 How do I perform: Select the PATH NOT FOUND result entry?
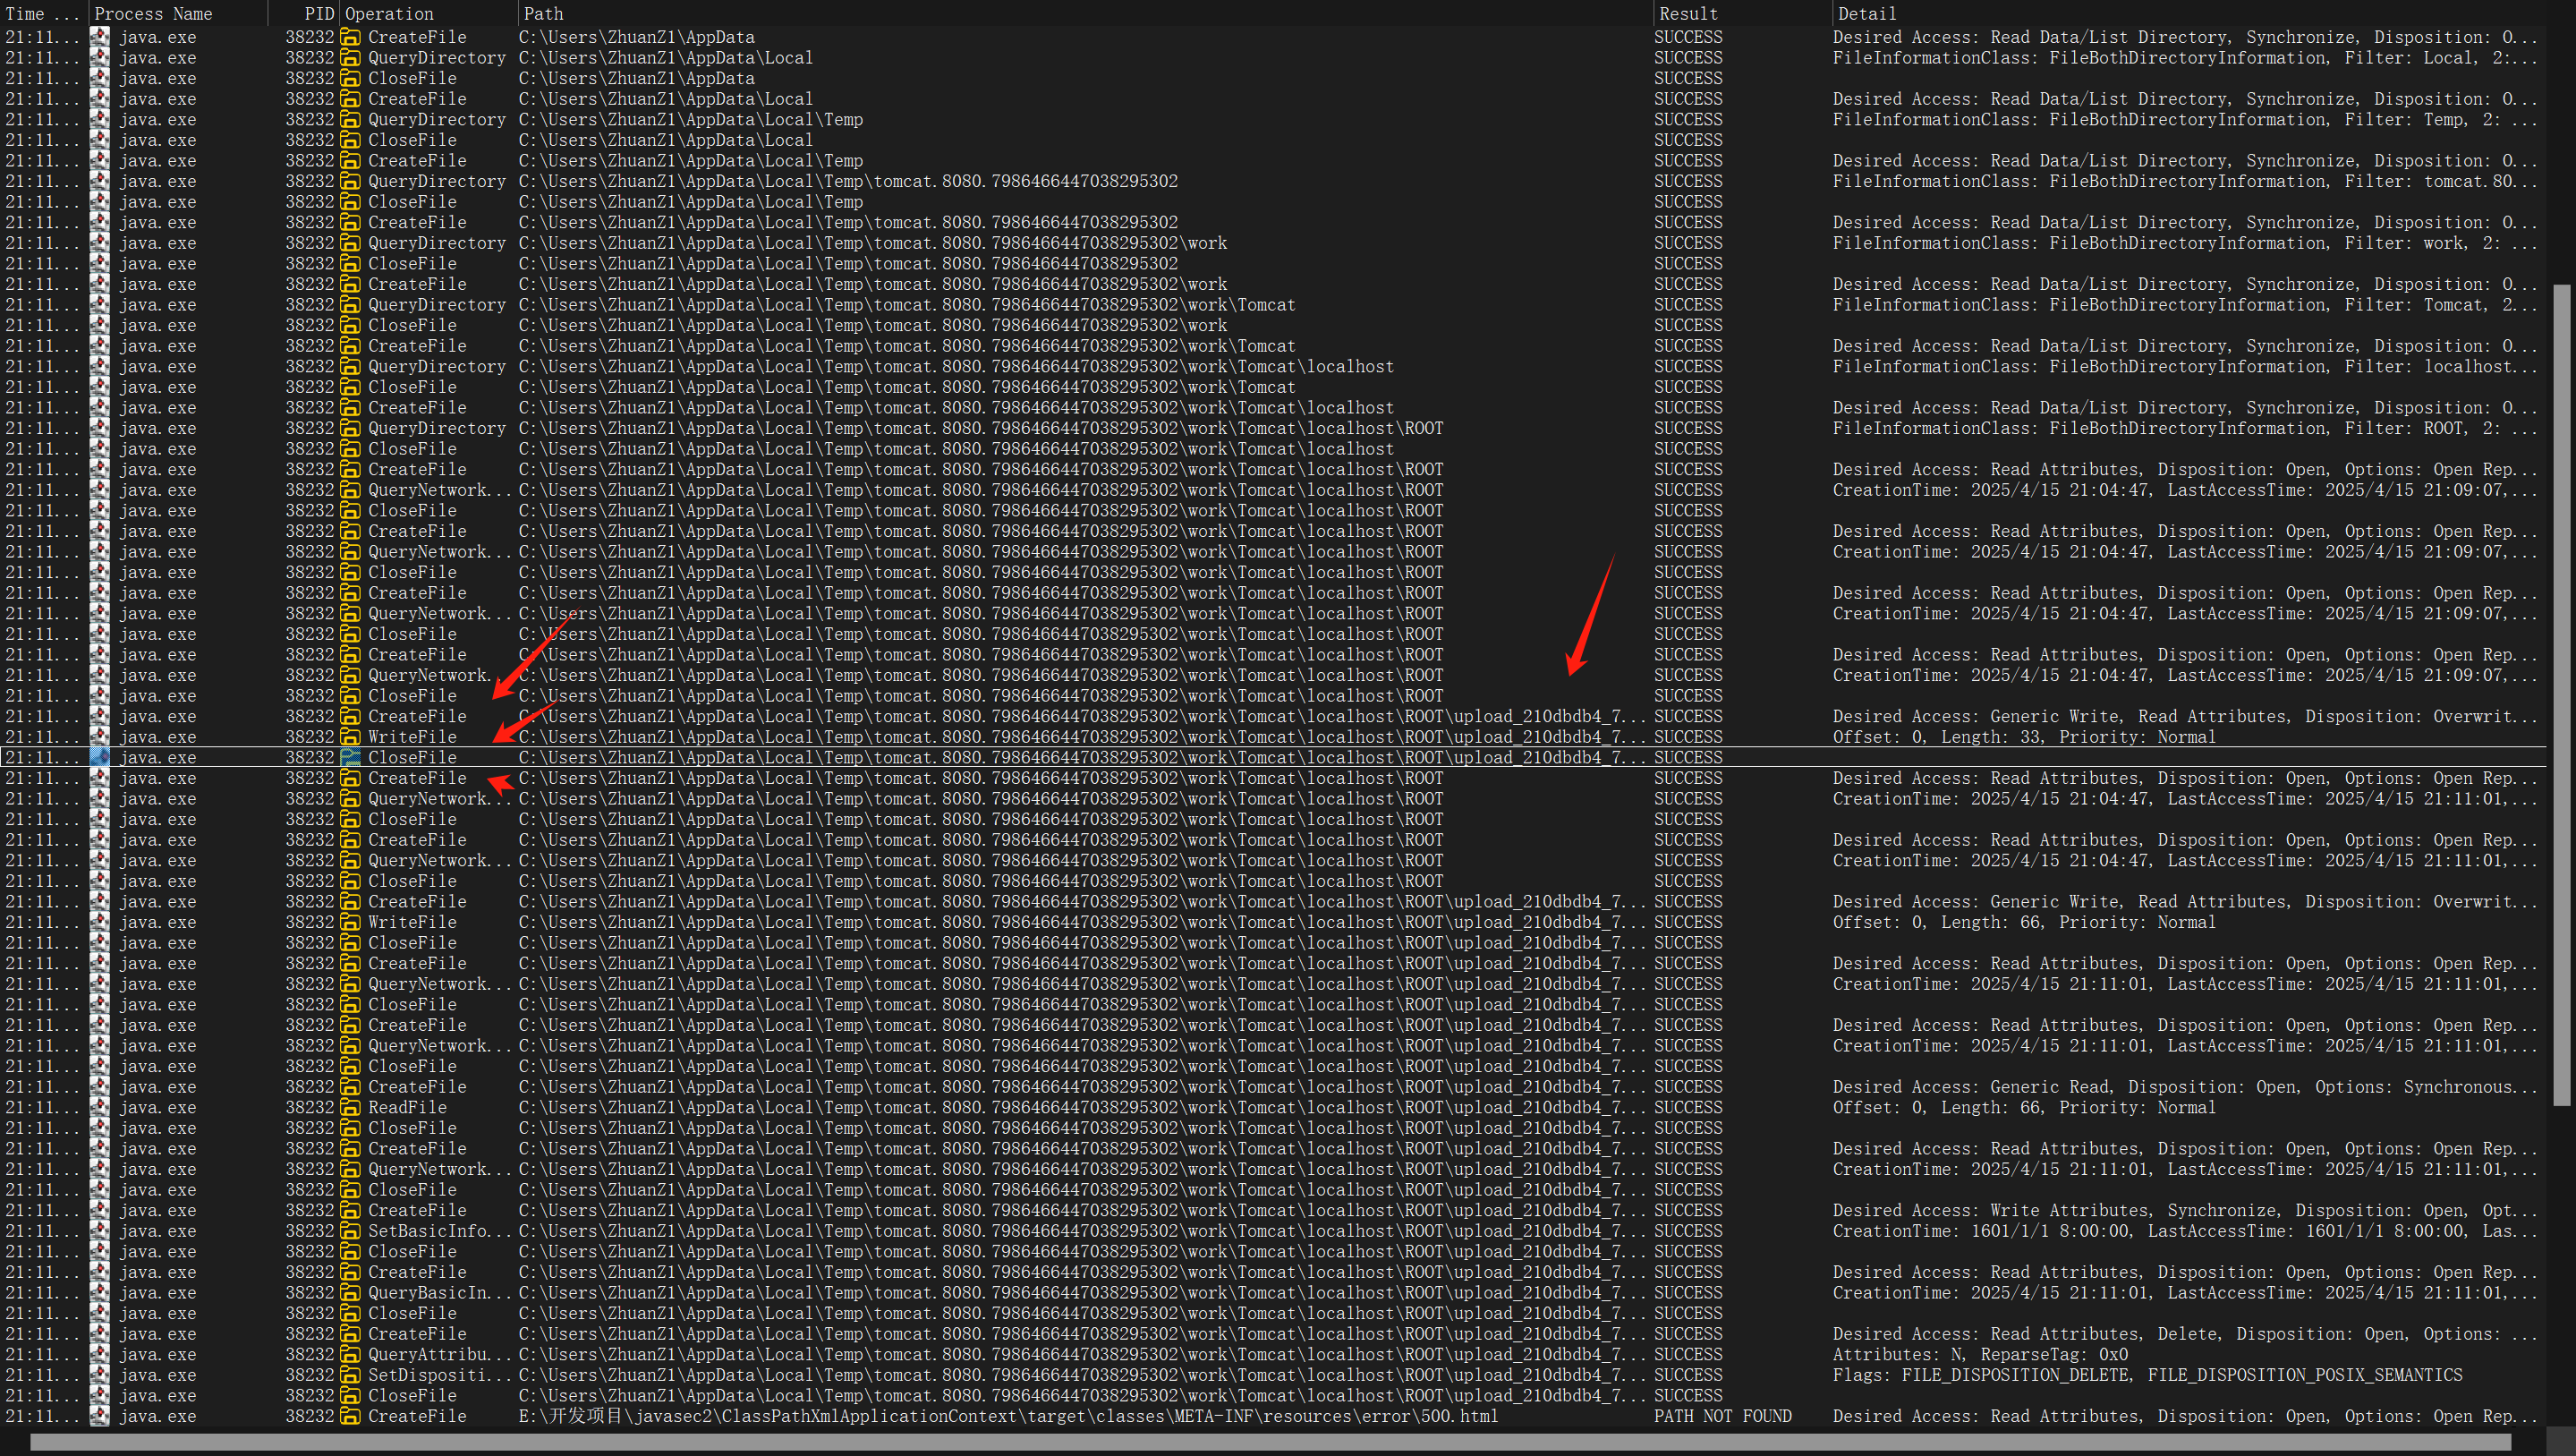click(1722, 1416)
